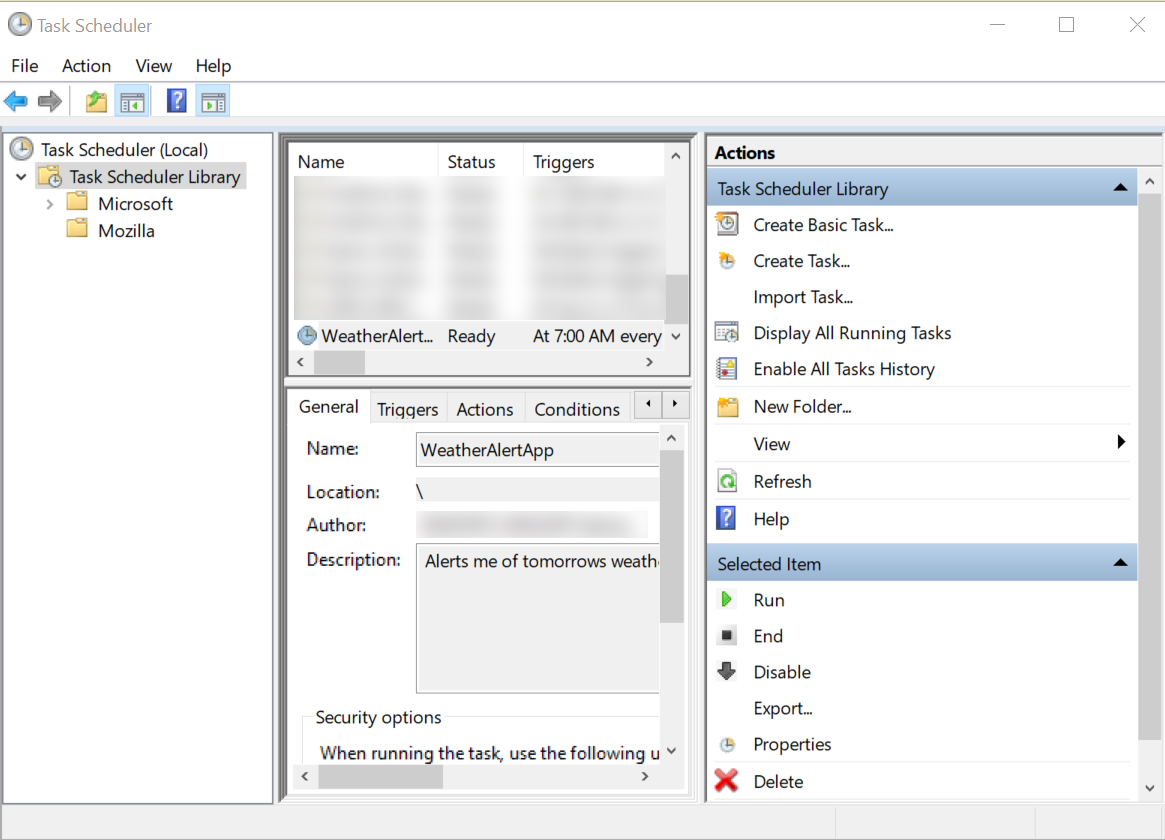This screenshot has height=840, width=1165.
Task: Open the View menu
Action: [x=154, y=66]
